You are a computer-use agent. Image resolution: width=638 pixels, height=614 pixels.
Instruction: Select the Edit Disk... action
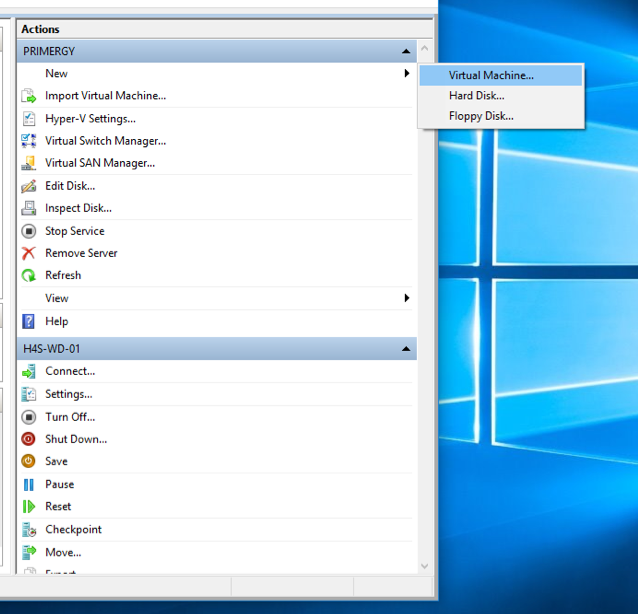[70, 186]
